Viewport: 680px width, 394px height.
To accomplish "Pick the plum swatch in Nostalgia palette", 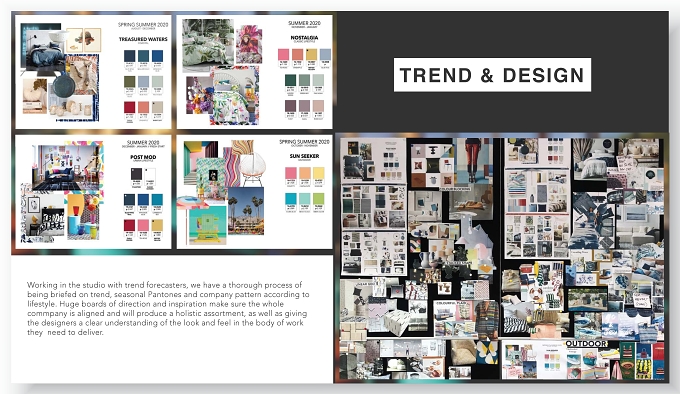I will coord(290,106).
